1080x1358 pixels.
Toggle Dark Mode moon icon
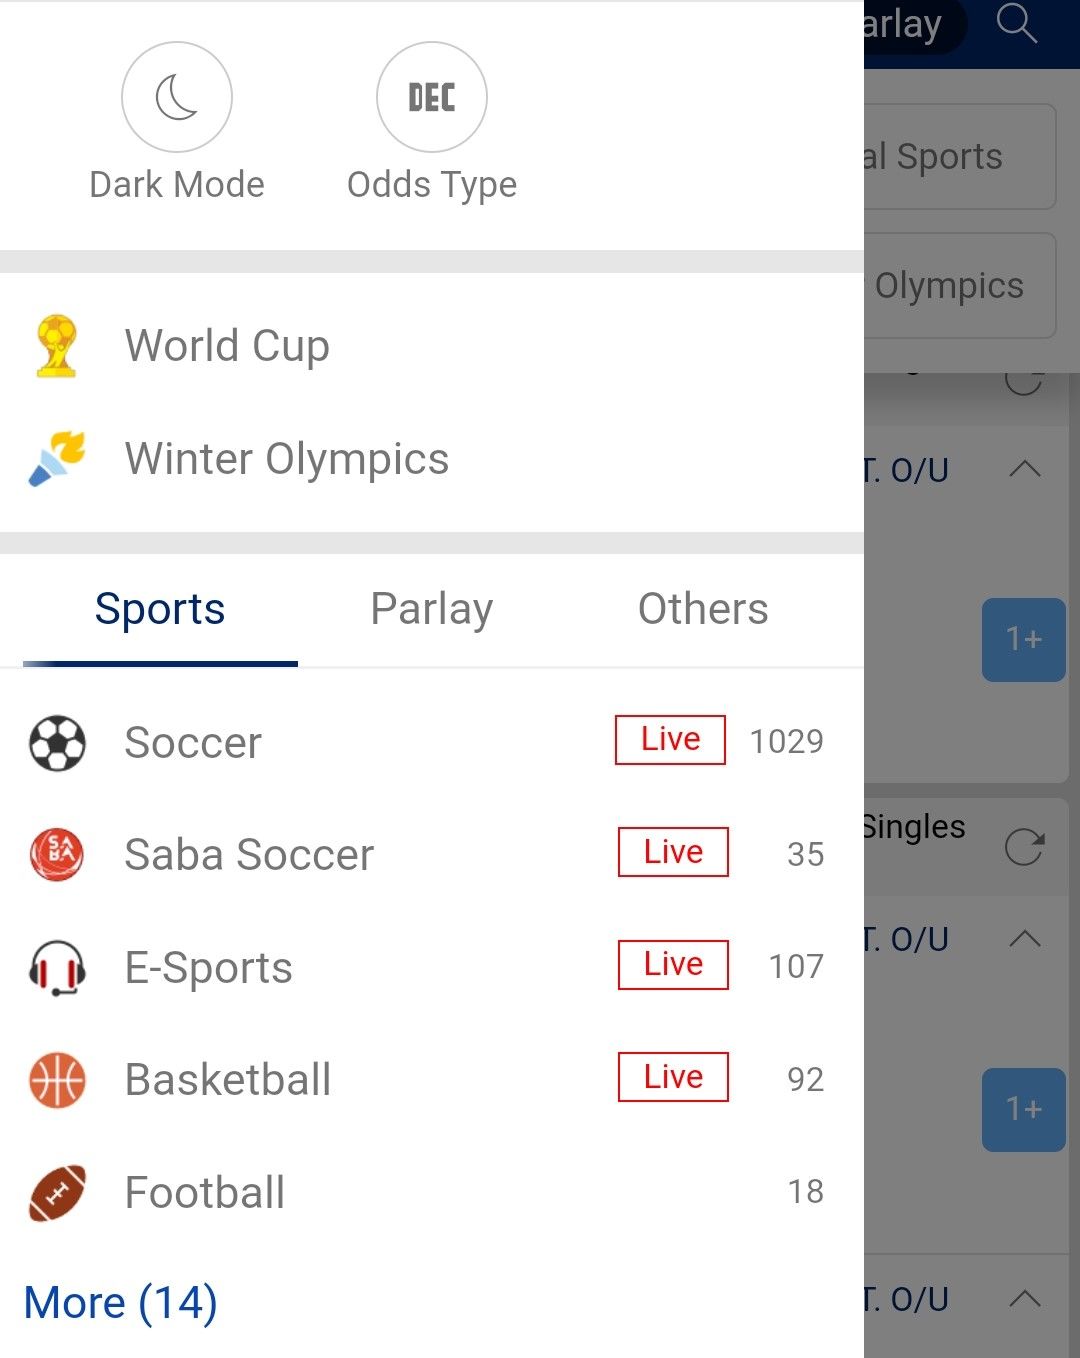(177, 97)
